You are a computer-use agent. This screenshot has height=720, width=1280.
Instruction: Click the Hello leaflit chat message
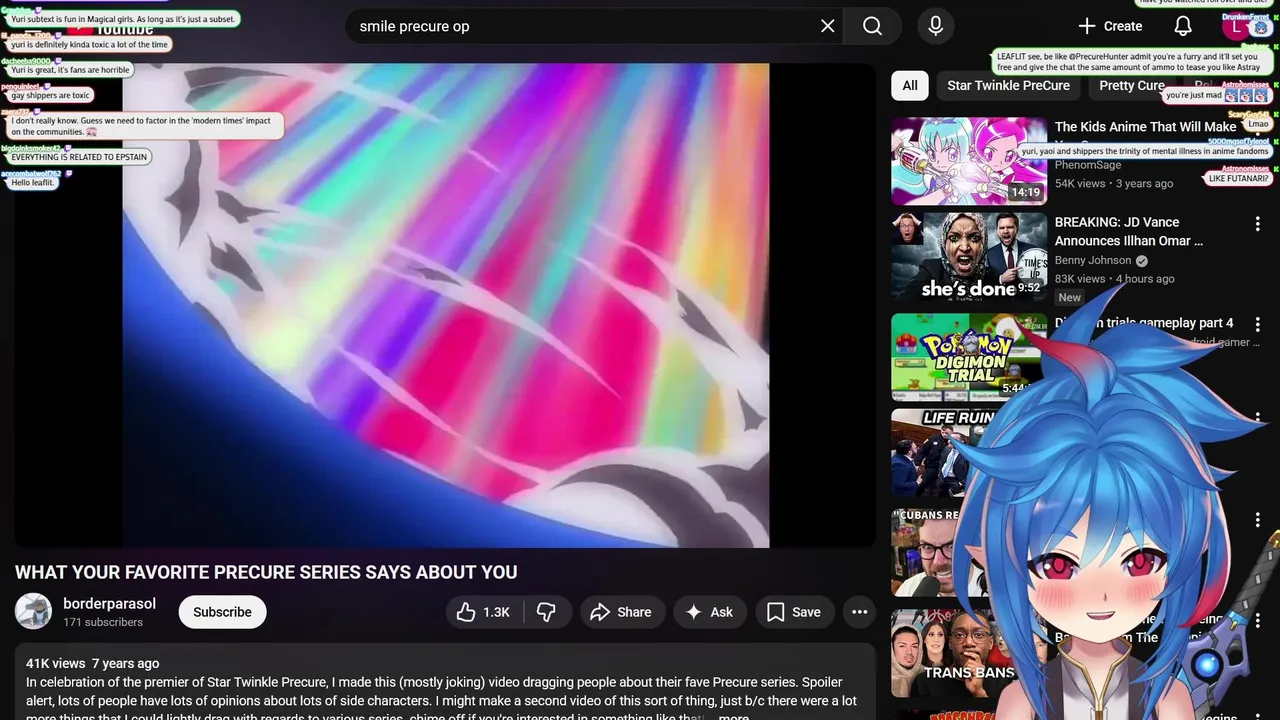[32, 183]
